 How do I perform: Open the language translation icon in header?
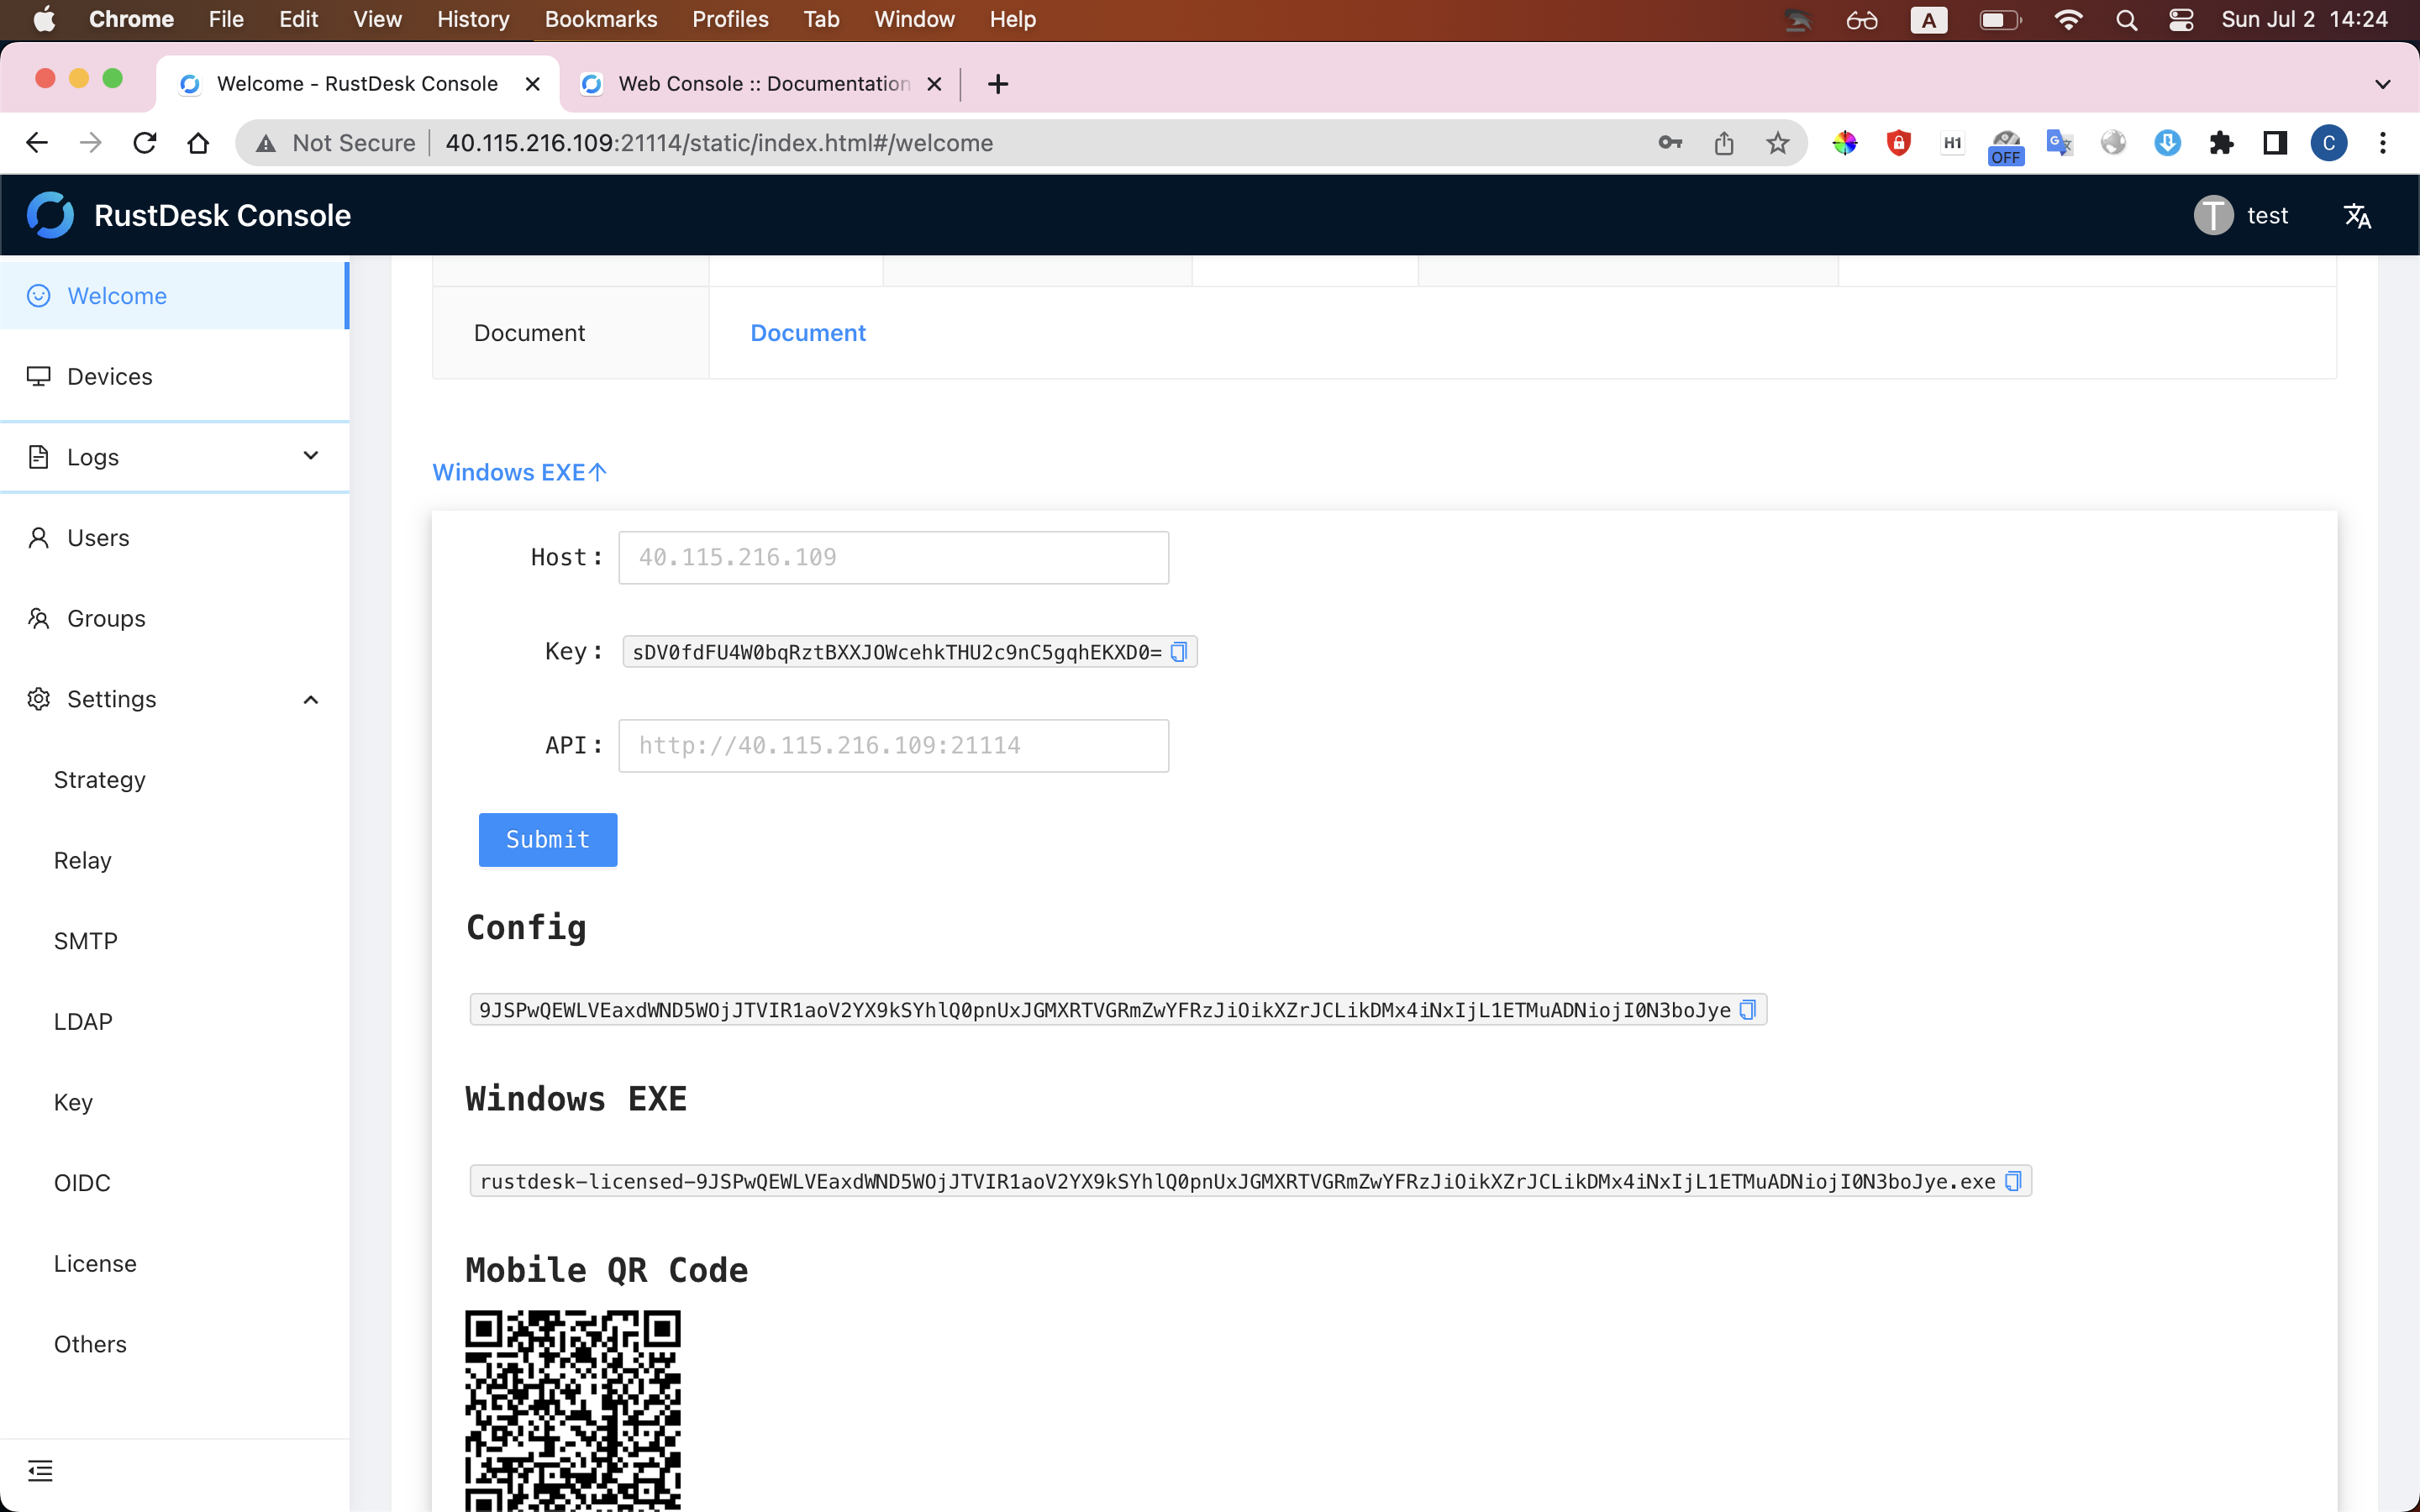tap(2357, 215)
